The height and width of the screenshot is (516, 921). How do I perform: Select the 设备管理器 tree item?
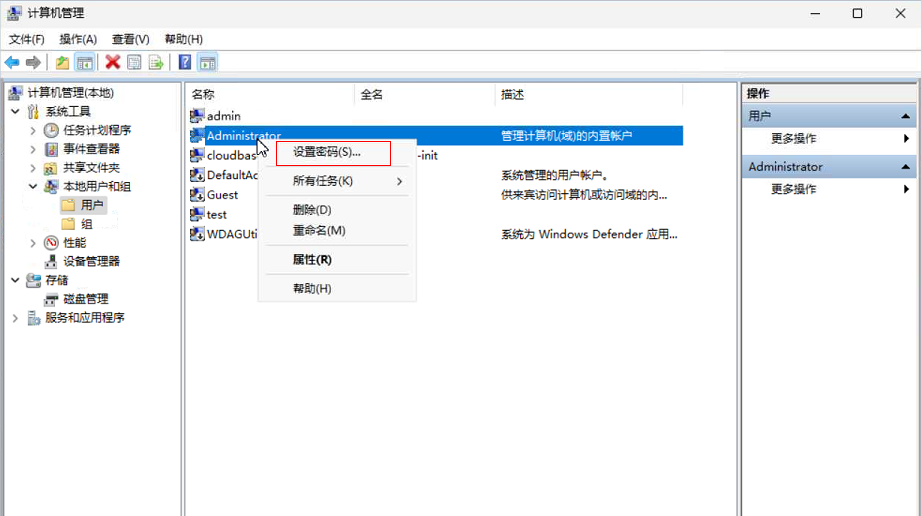92,262
